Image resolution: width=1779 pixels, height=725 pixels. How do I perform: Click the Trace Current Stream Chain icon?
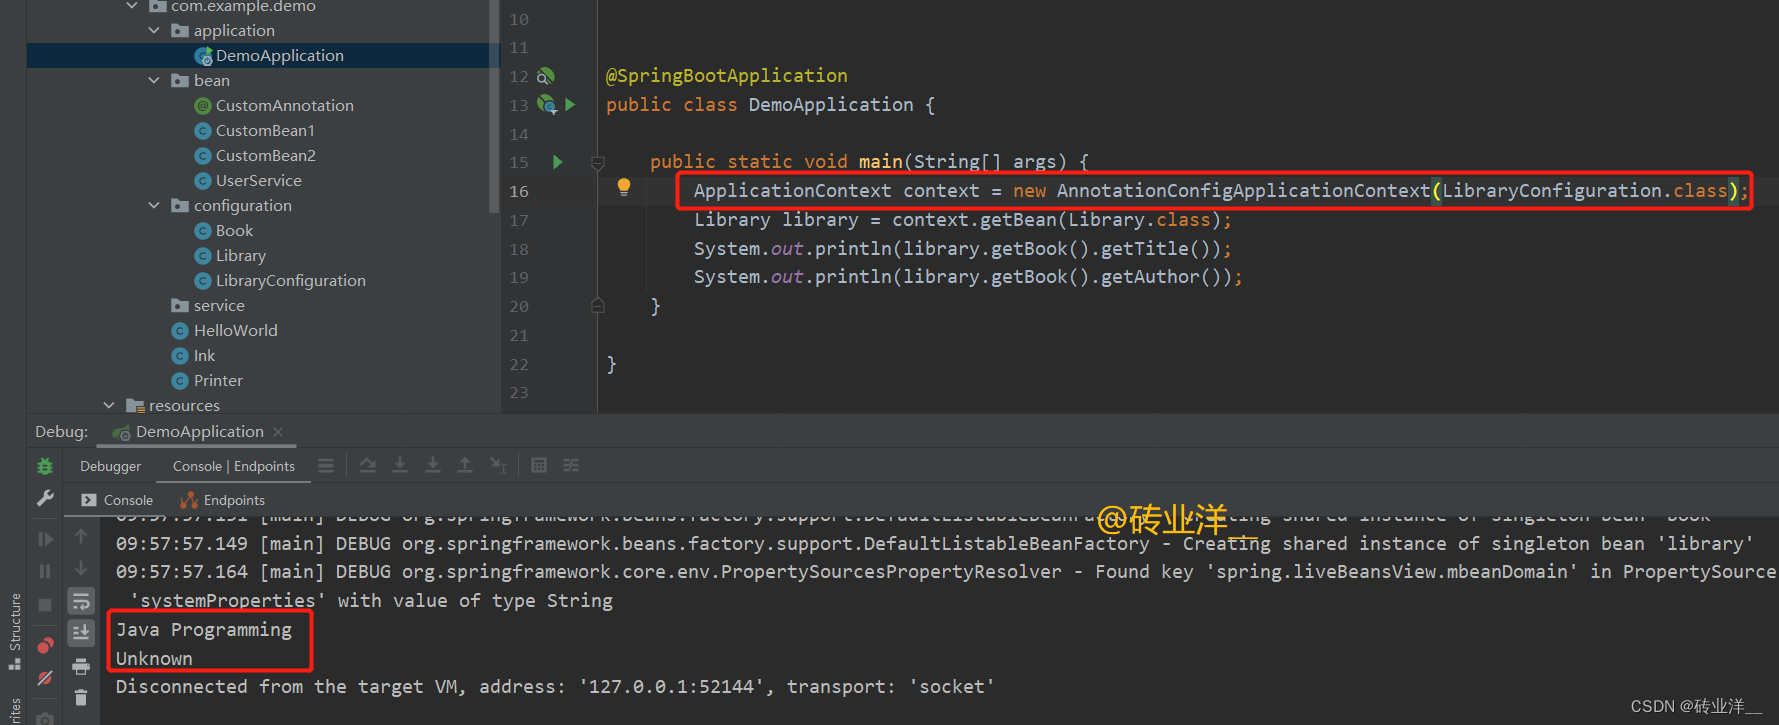(x=571, y=466)
